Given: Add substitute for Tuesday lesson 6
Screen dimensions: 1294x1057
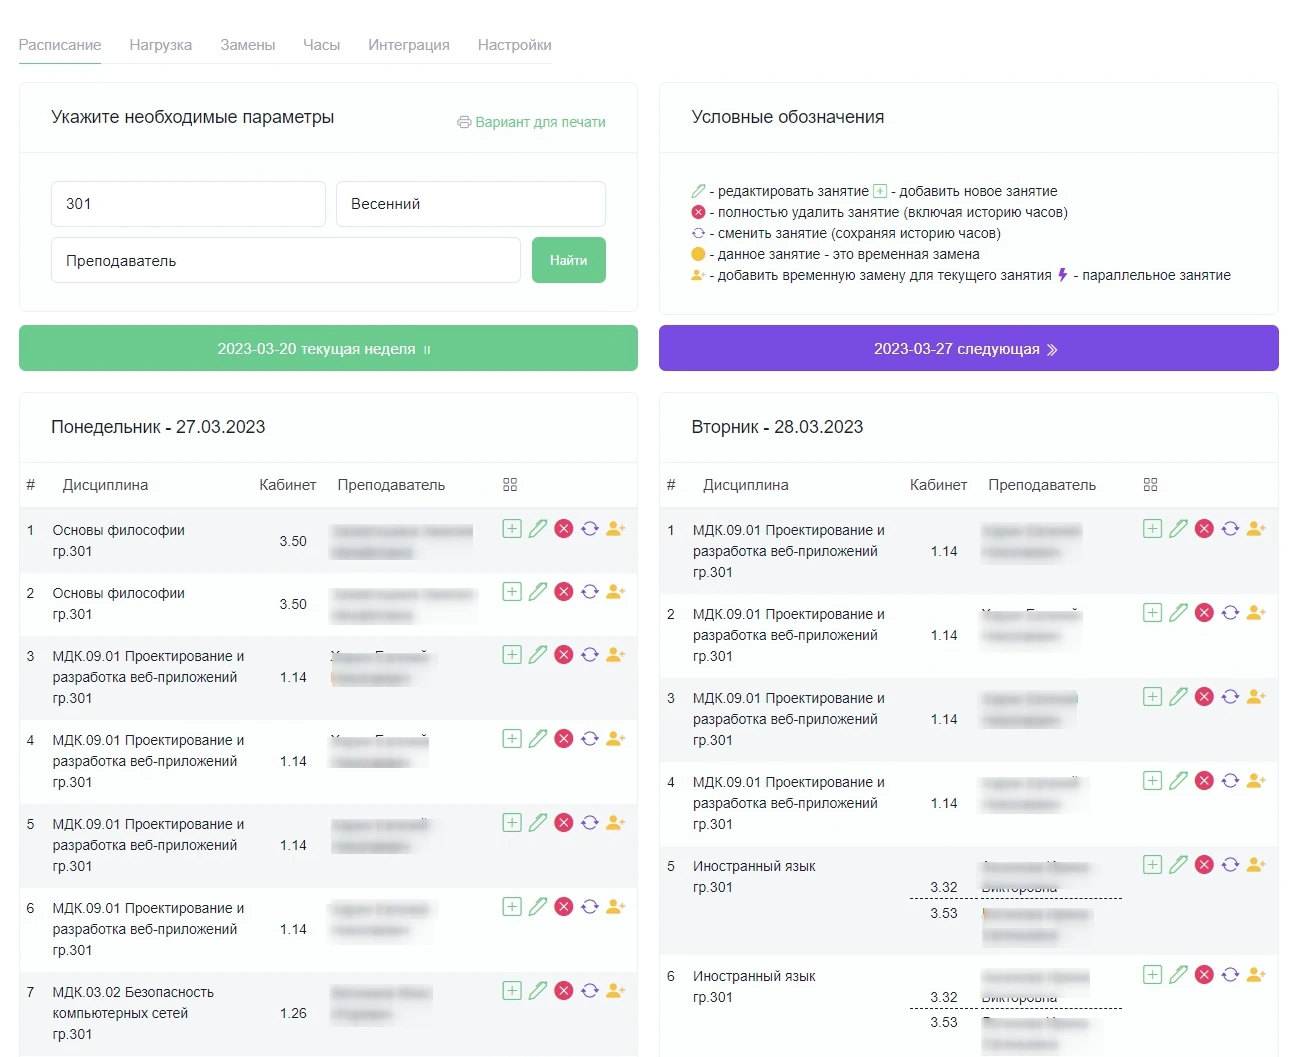Looking at the screenshot, I should click(1257, 975).
